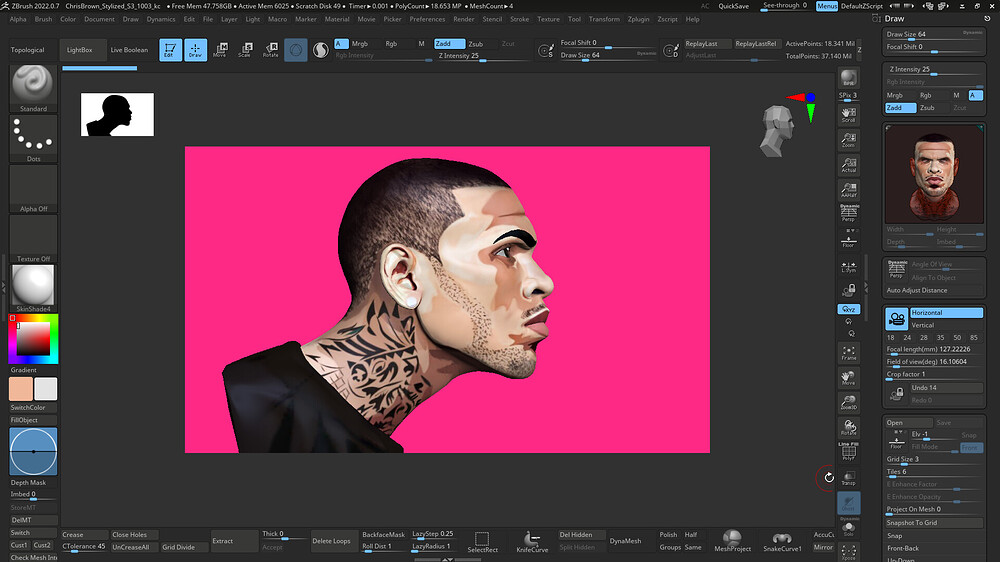Click the Snapshot To Grid button
Viewport: 1000px width, 562px height.
pyautogui.click(x=934, y=522)
